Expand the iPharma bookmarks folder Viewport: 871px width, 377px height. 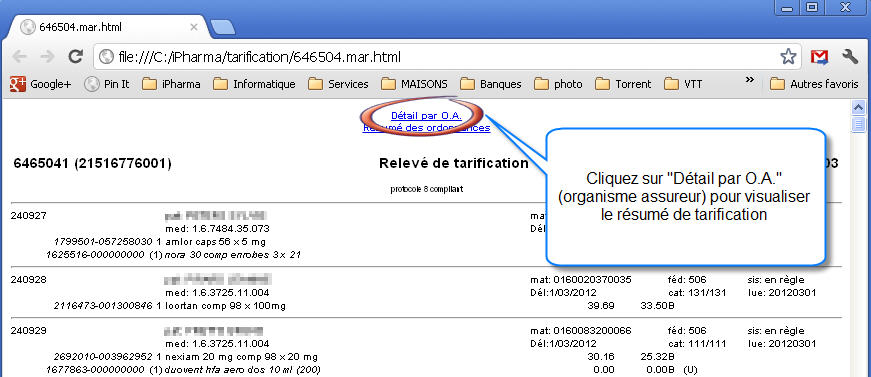171,84
